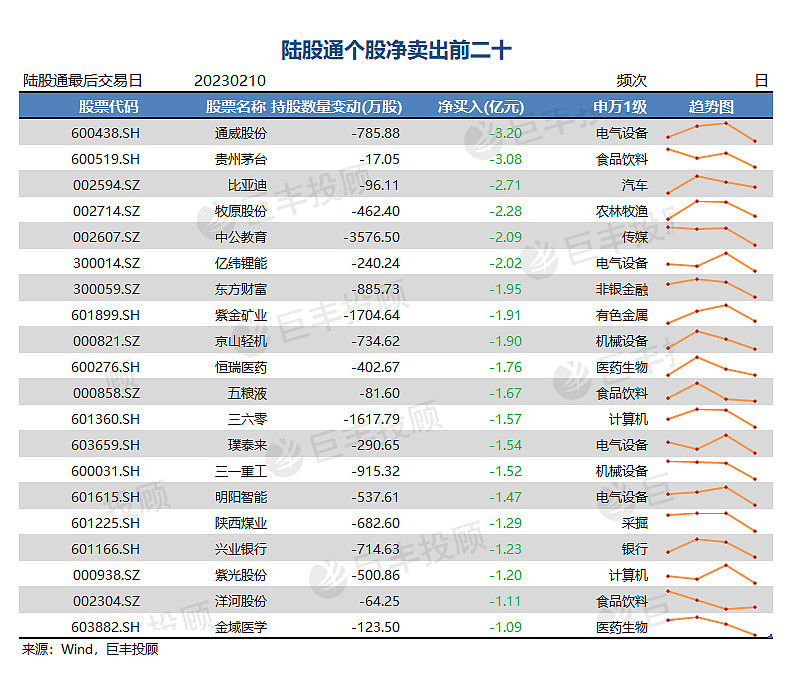Click the date value 20230210

(x=230, y=81)
